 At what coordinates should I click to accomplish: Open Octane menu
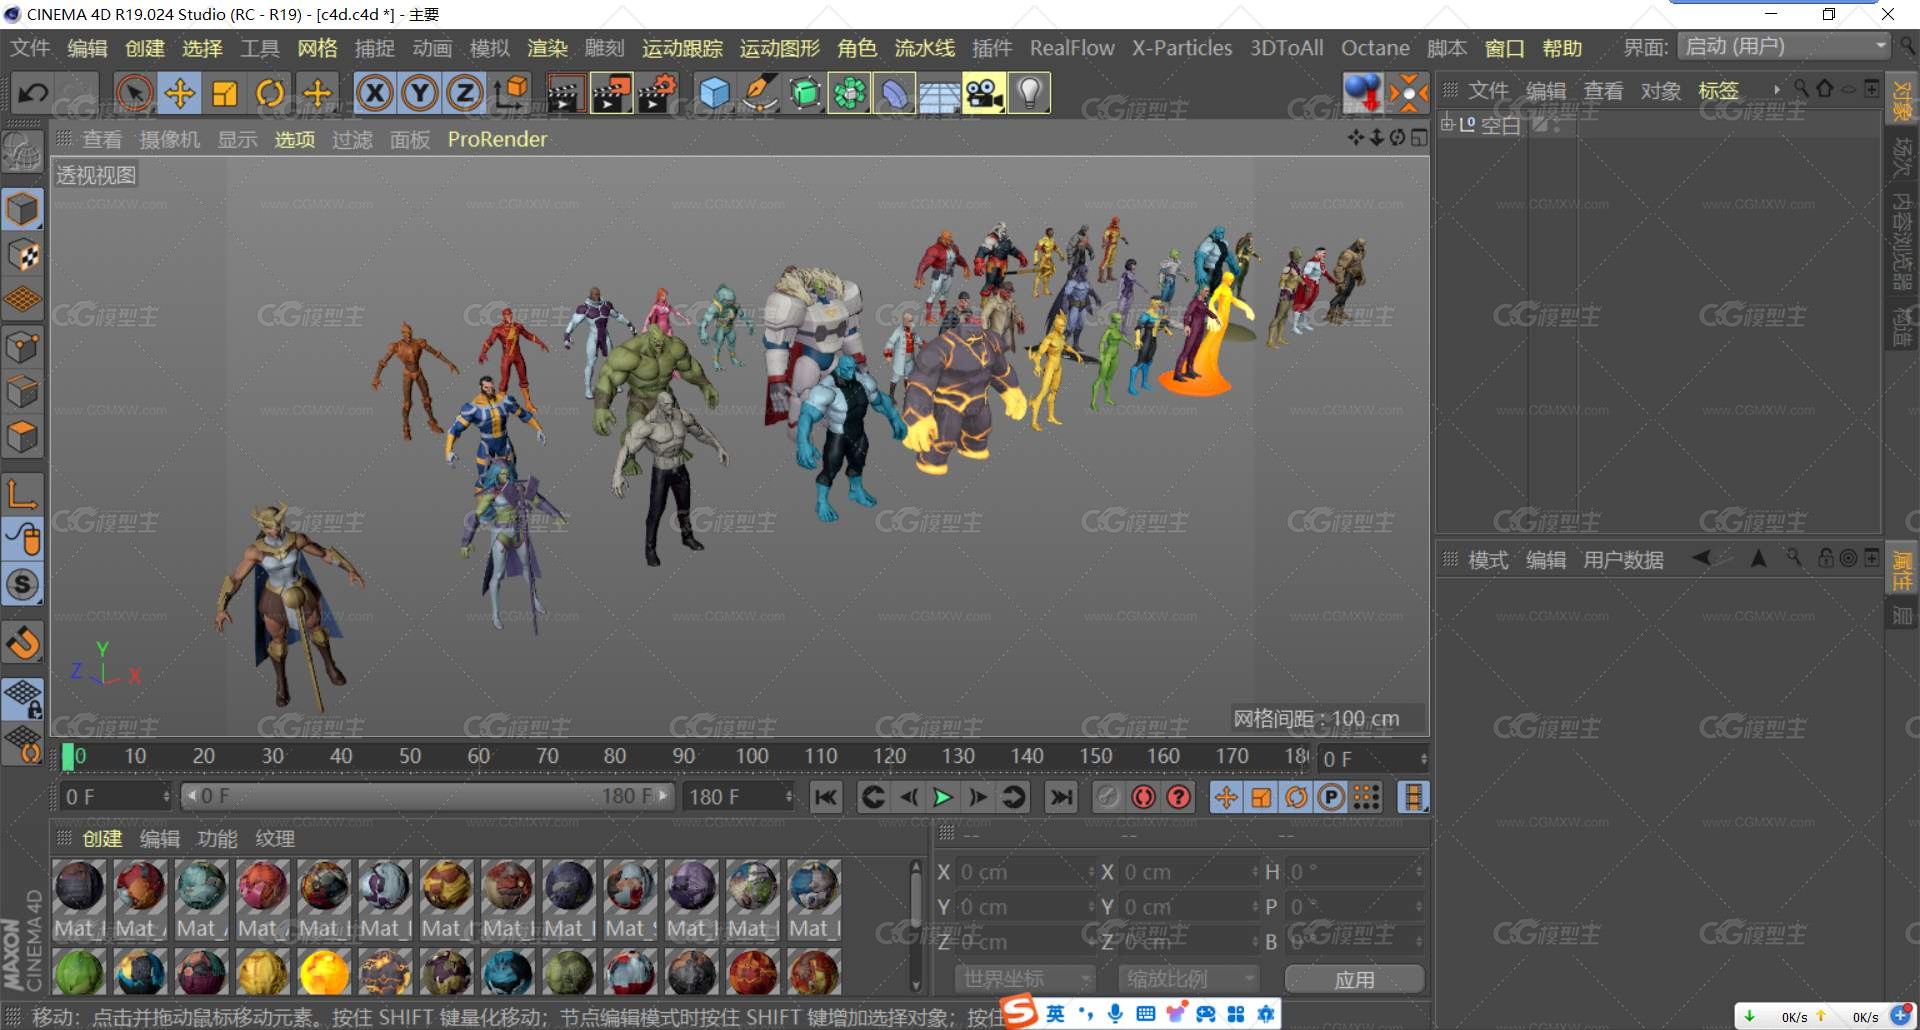click(x=1375, y=48)
